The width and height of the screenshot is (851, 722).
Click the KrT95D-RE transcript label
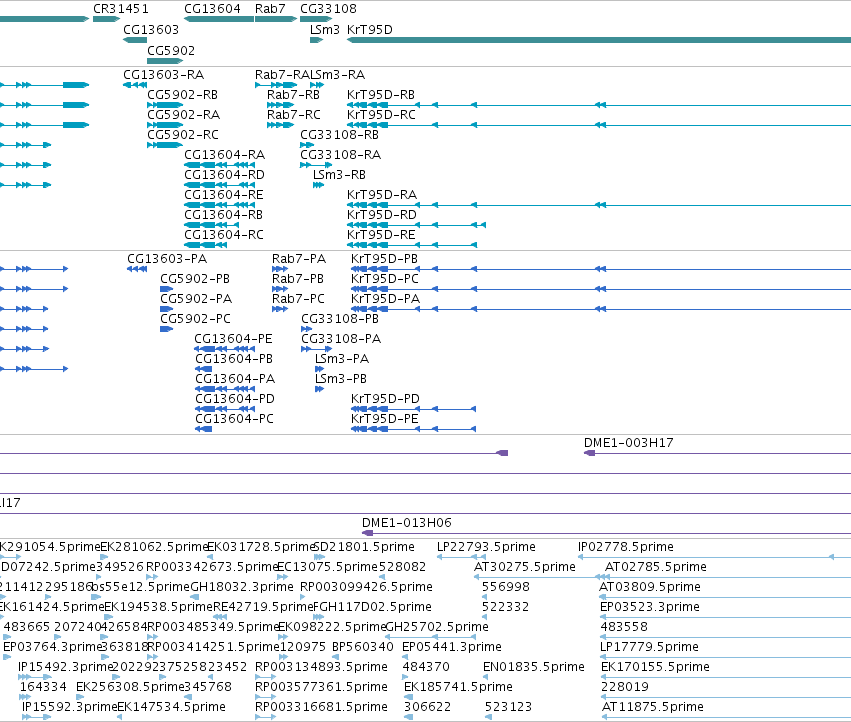tap(381, 235)
